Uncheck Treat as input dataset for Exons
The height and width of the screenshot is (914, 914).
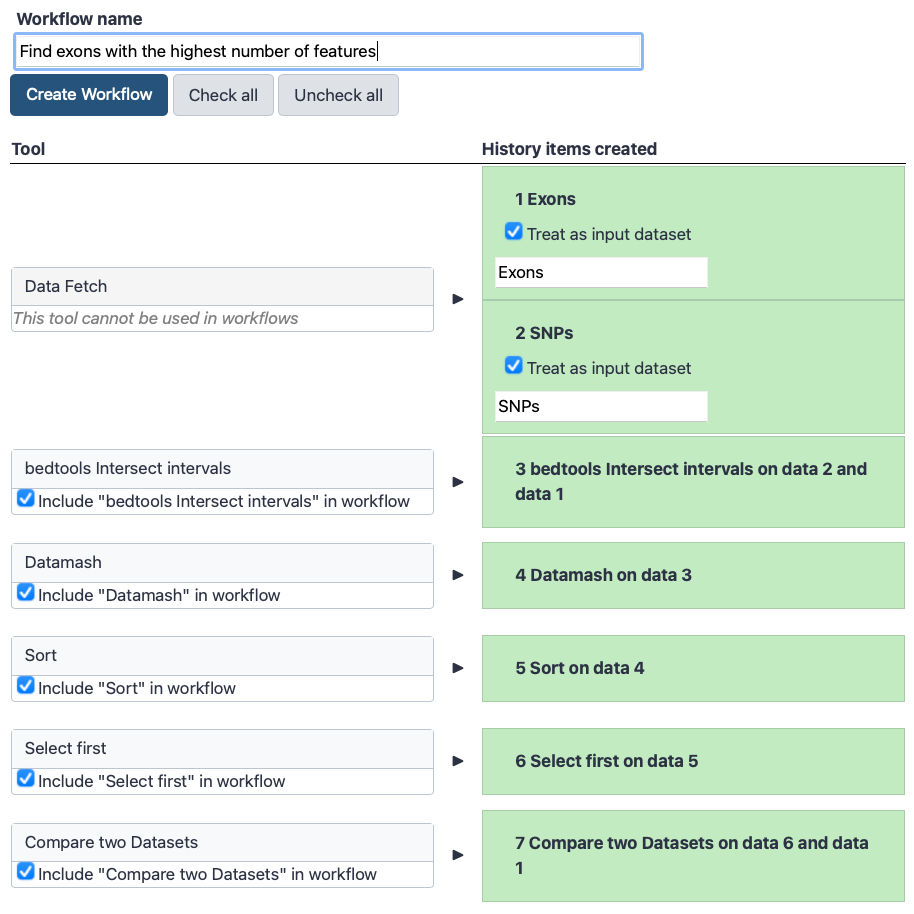pos(514,231)
